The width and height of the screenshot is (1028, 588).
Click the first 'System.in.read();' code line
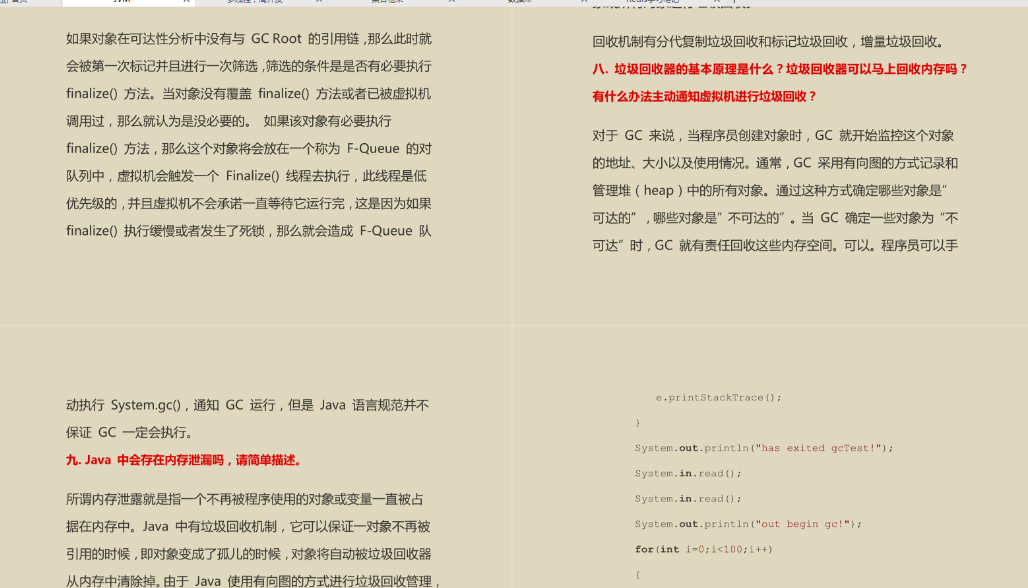(x=688, y=473)
